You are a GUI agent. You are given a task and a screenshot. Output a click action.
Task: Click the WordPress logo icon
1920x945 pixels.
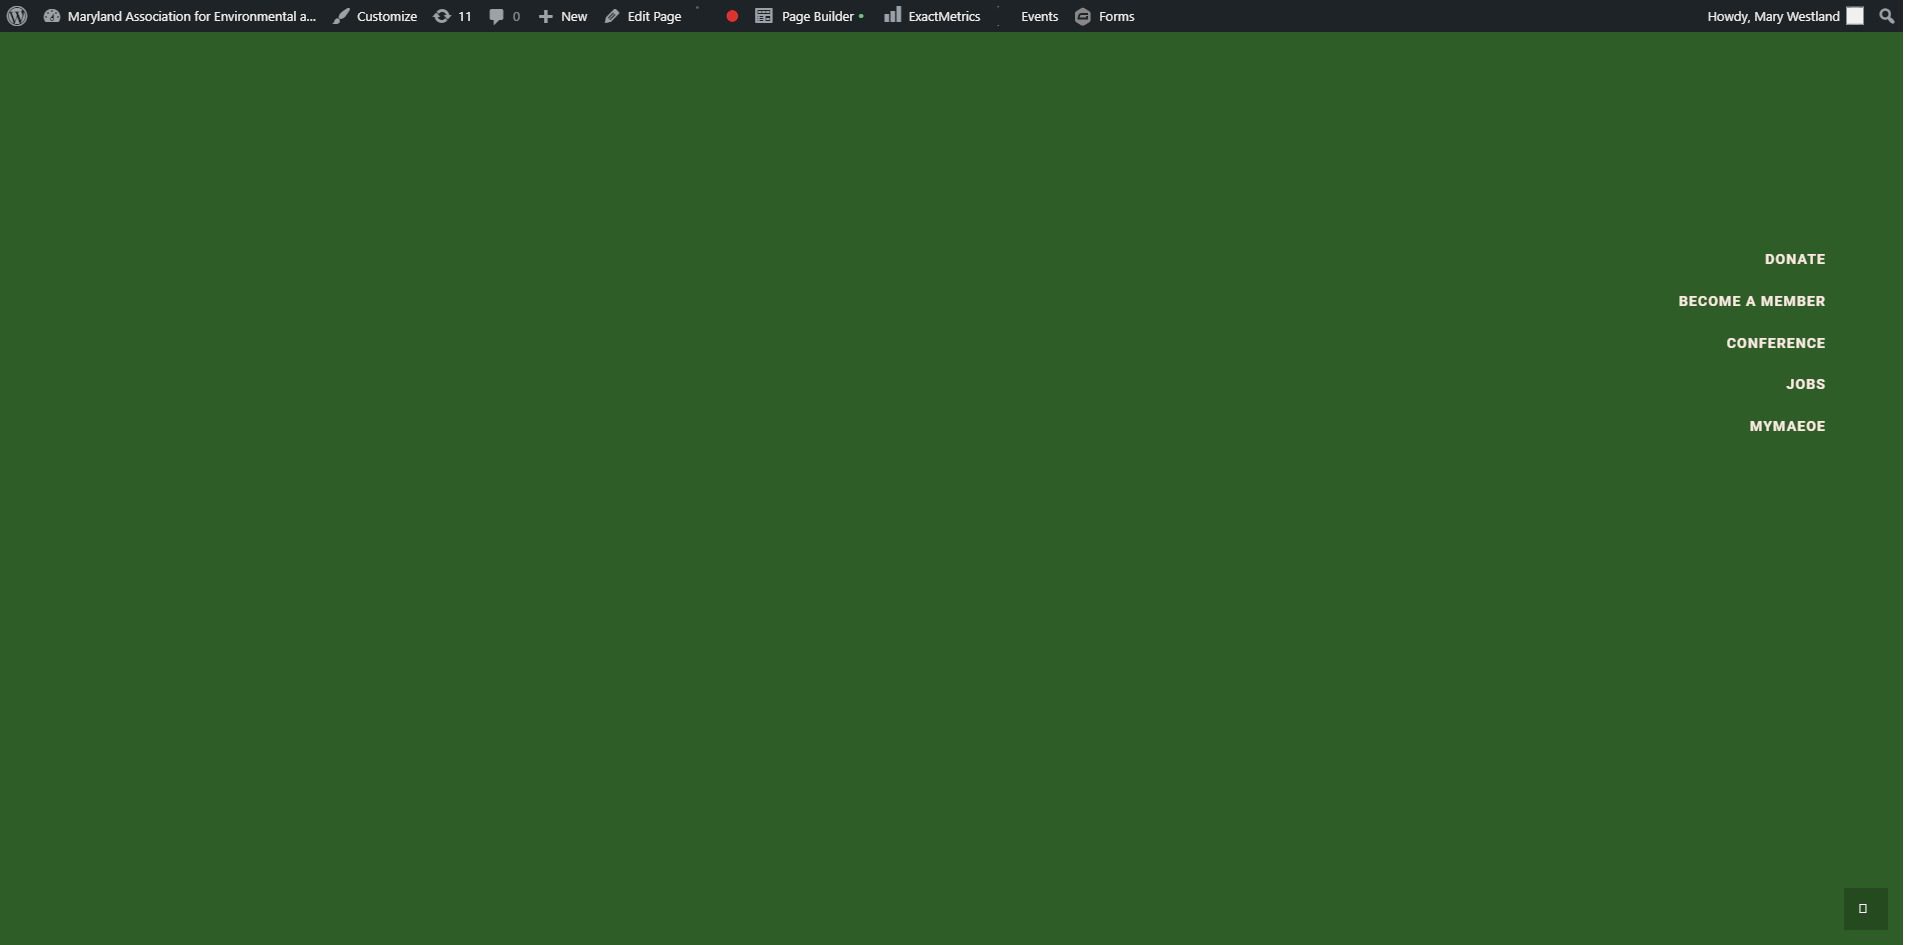17,16
